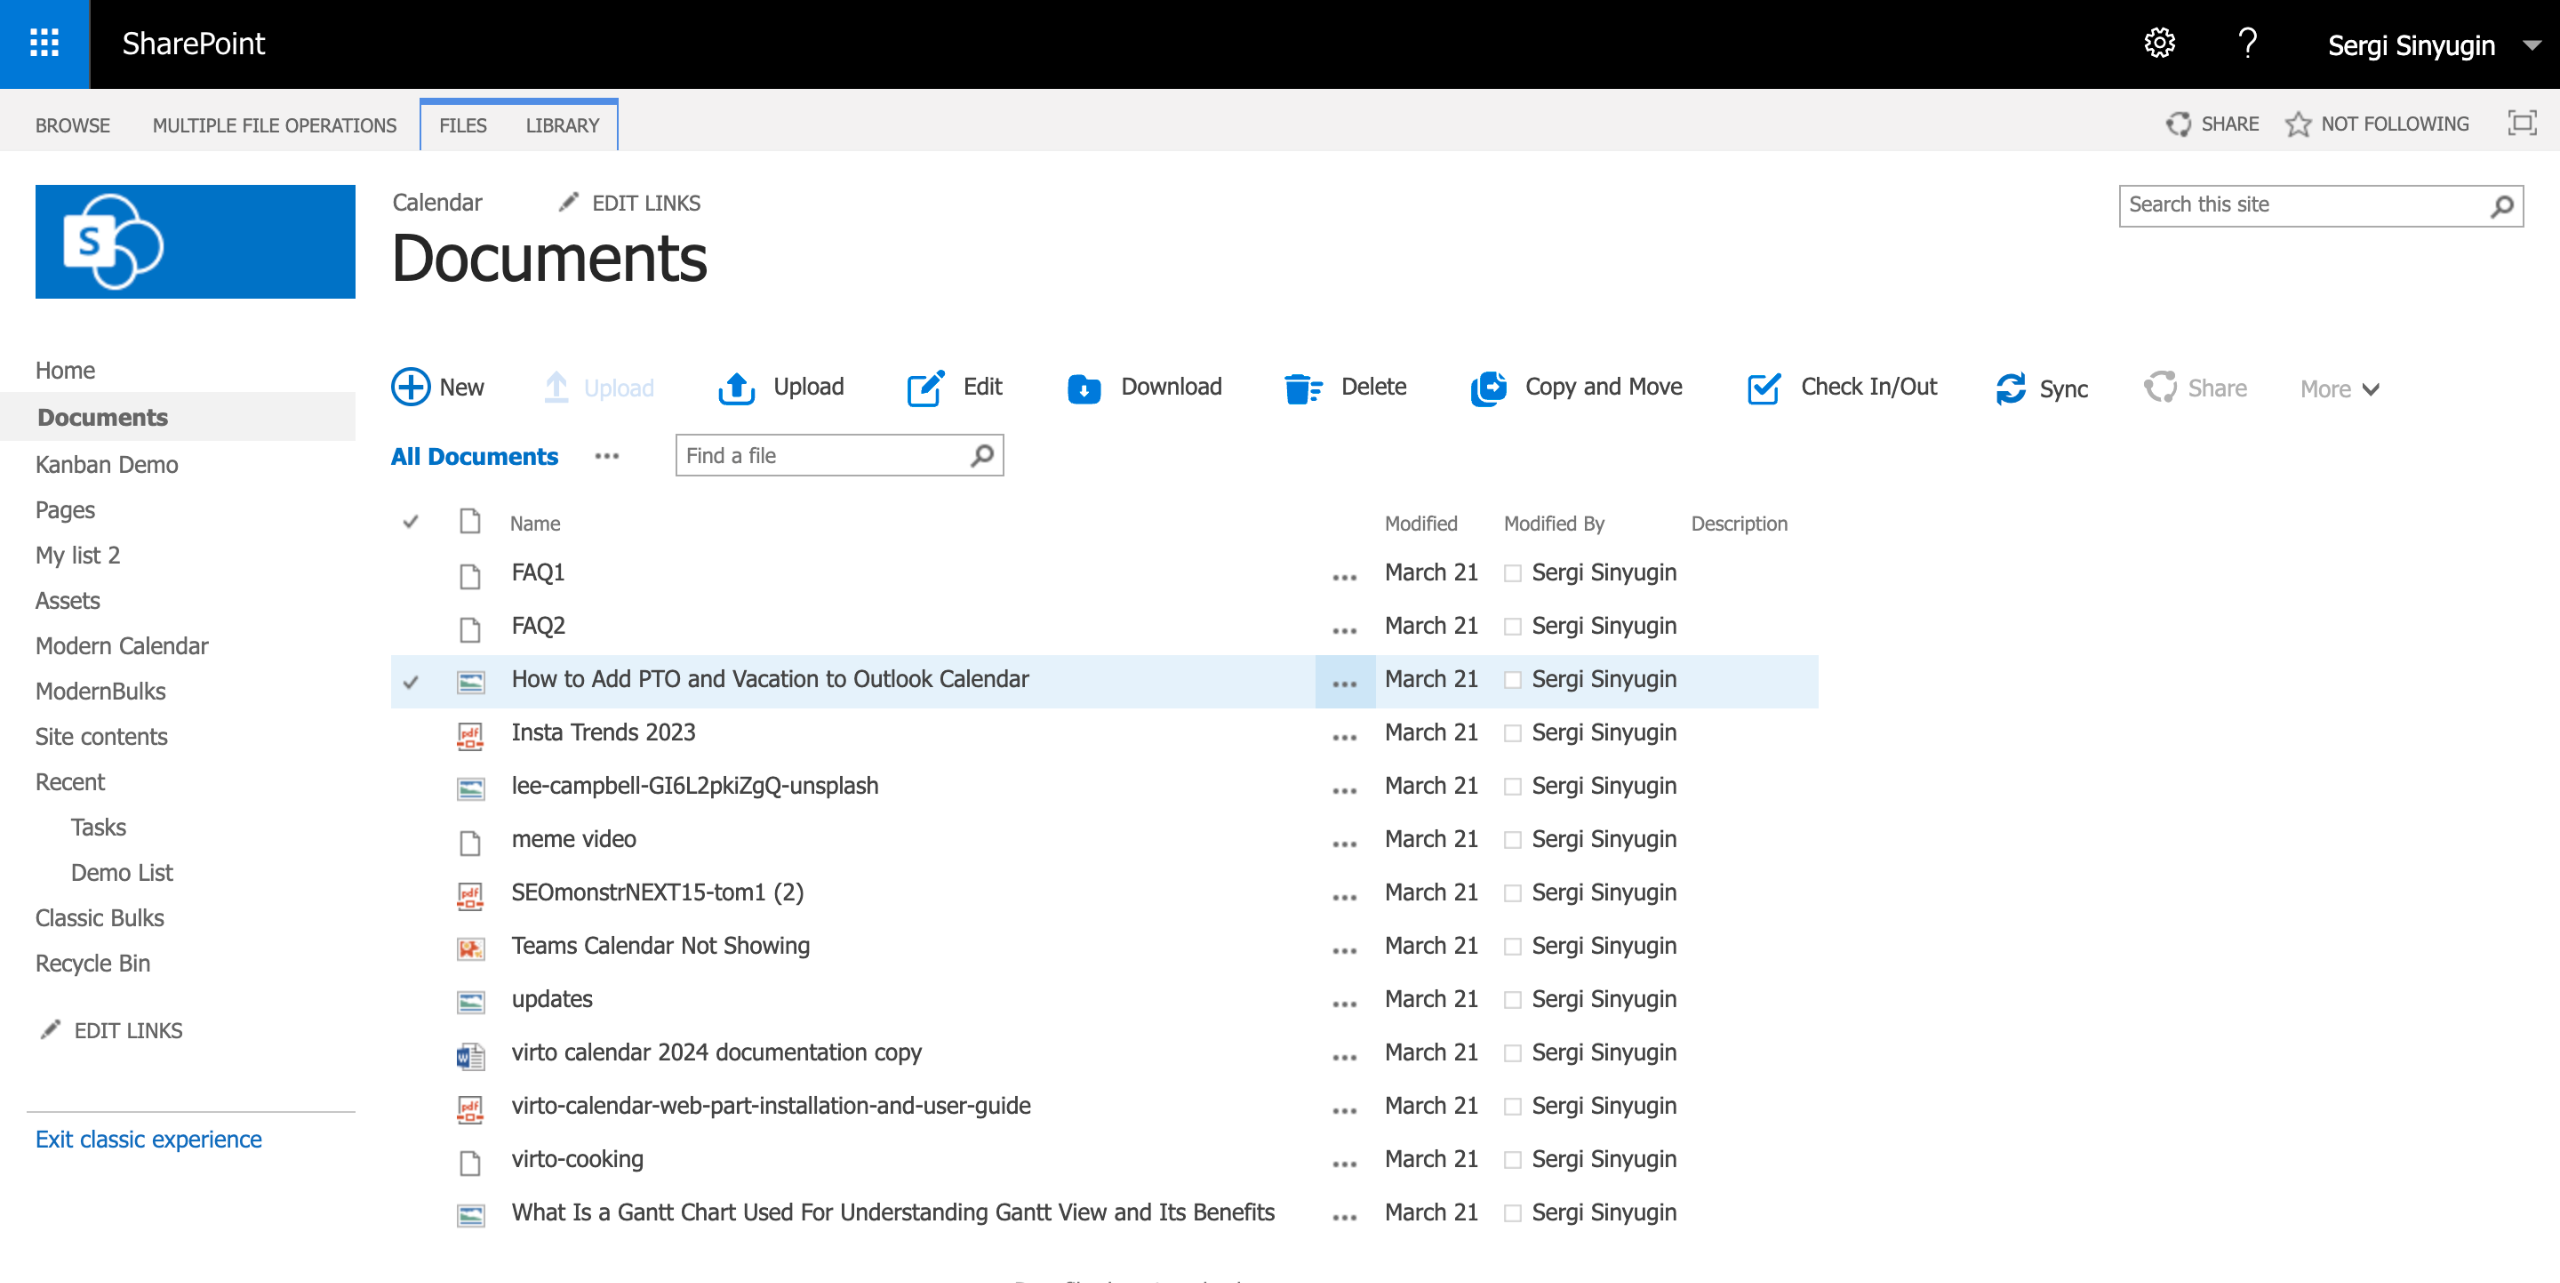Click the New plus icon
Screen dimensions: 2560x1283
[410, 387]
